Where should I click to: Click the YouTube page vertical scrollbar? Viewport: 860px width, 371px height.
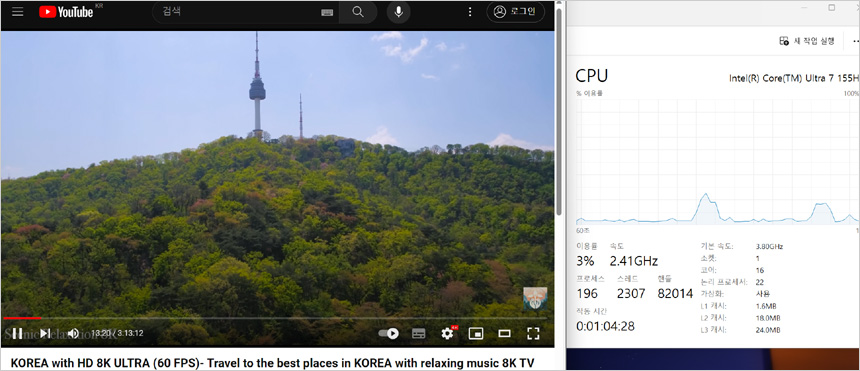point(559,113)
